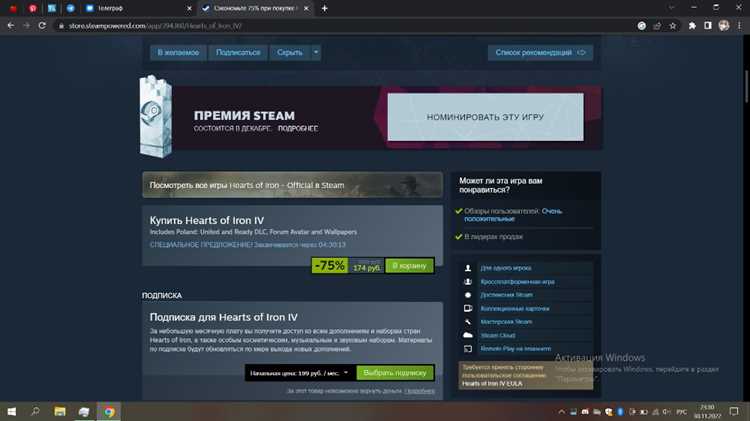The height and width of the screenshot is (421, 750).
Task: Open the pinned red Pinterest tab
Action: (x=33, y=8)
